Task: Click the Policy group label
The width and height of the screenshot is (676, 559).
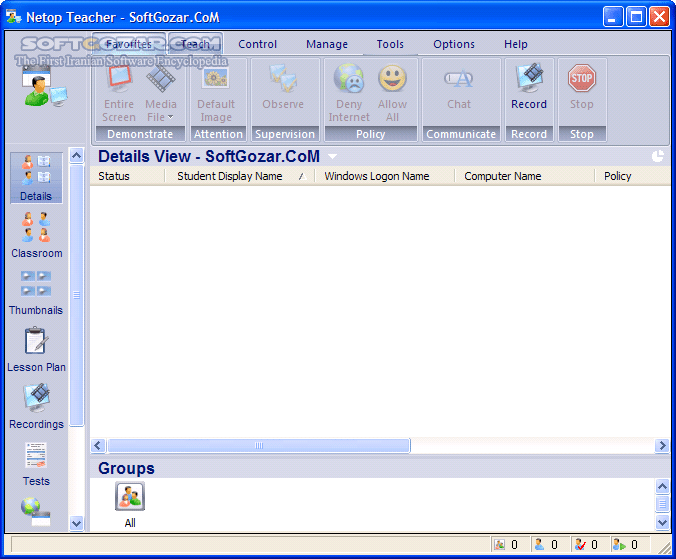Action: 370,134
